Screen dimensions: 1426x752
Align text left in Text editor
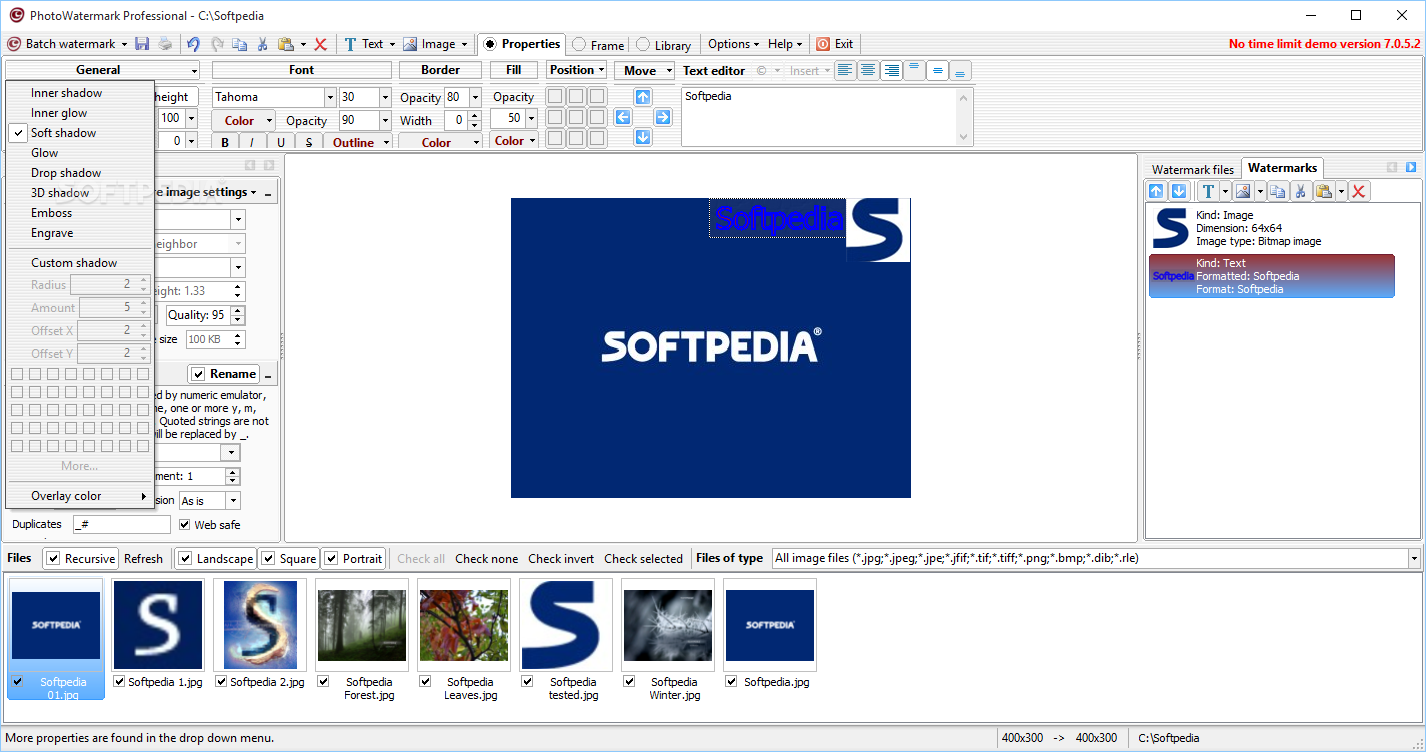click(846, 70)
